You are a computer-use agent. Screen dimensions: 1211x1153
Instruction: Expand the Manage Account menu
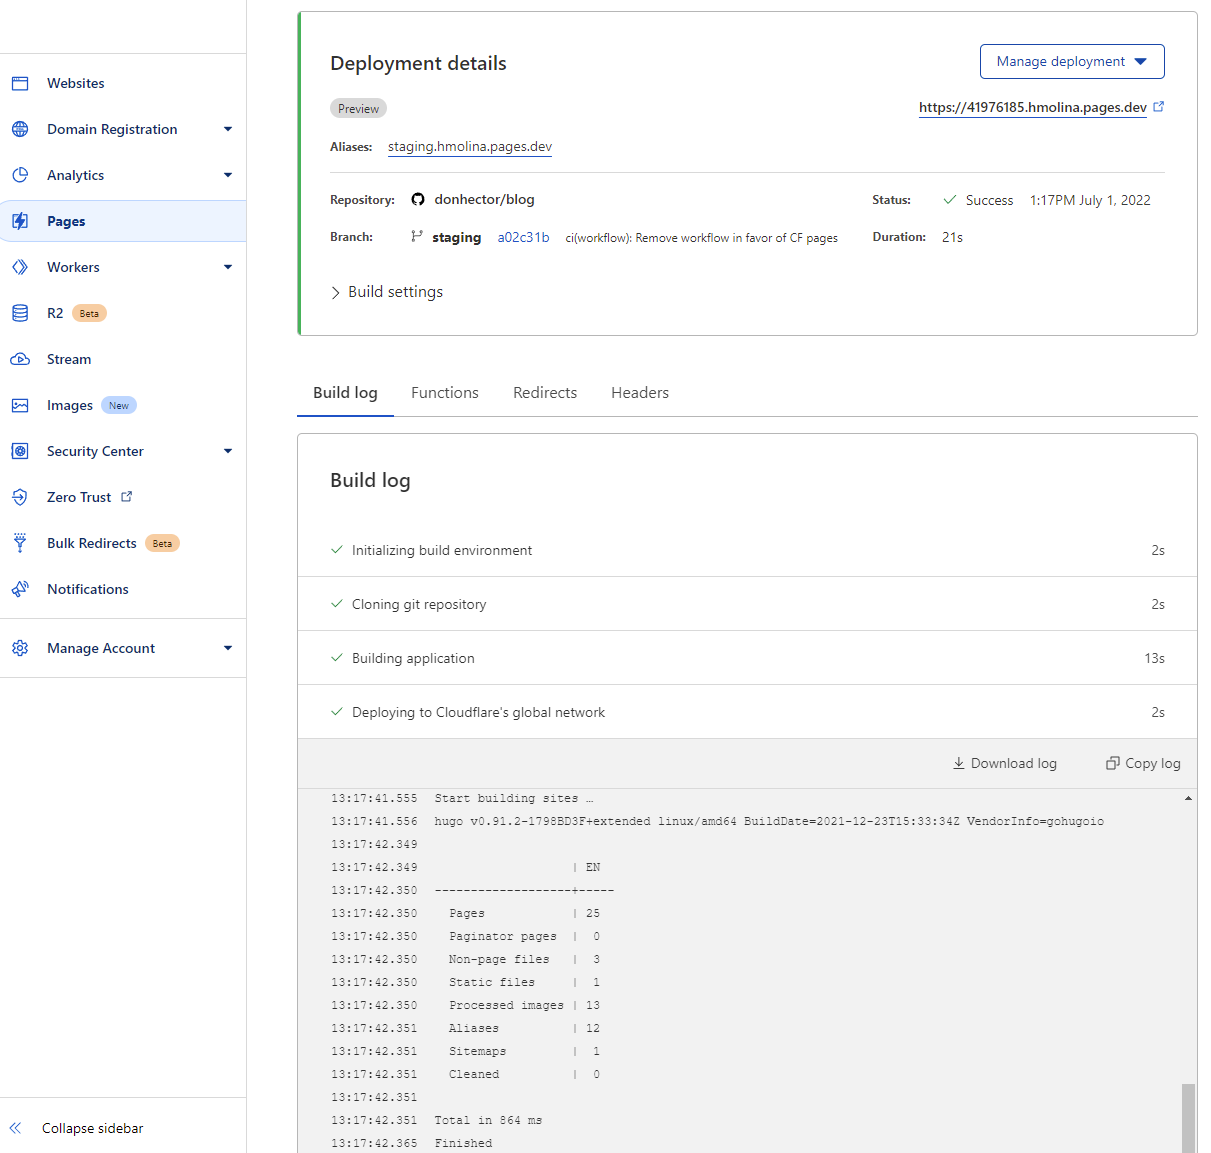(x=100, y=648)
